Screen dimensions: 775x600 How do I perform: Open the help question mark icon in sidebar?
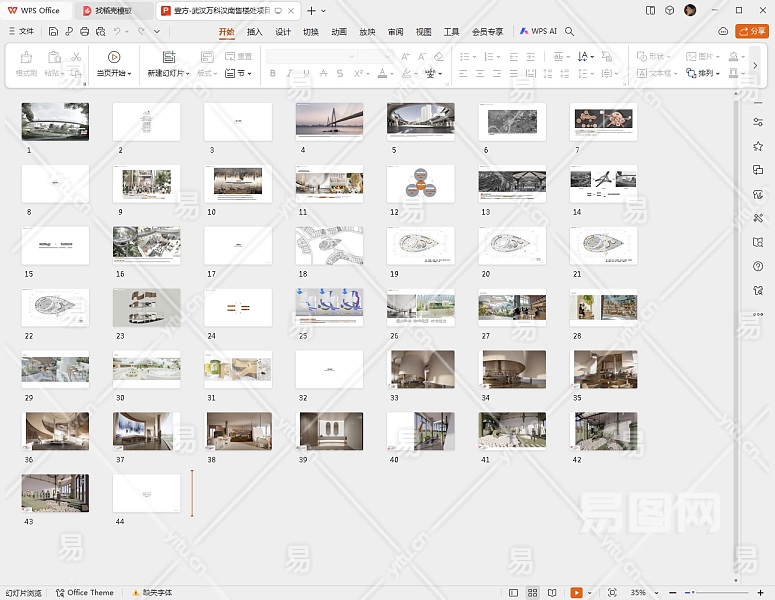click(x=758, y=266)
